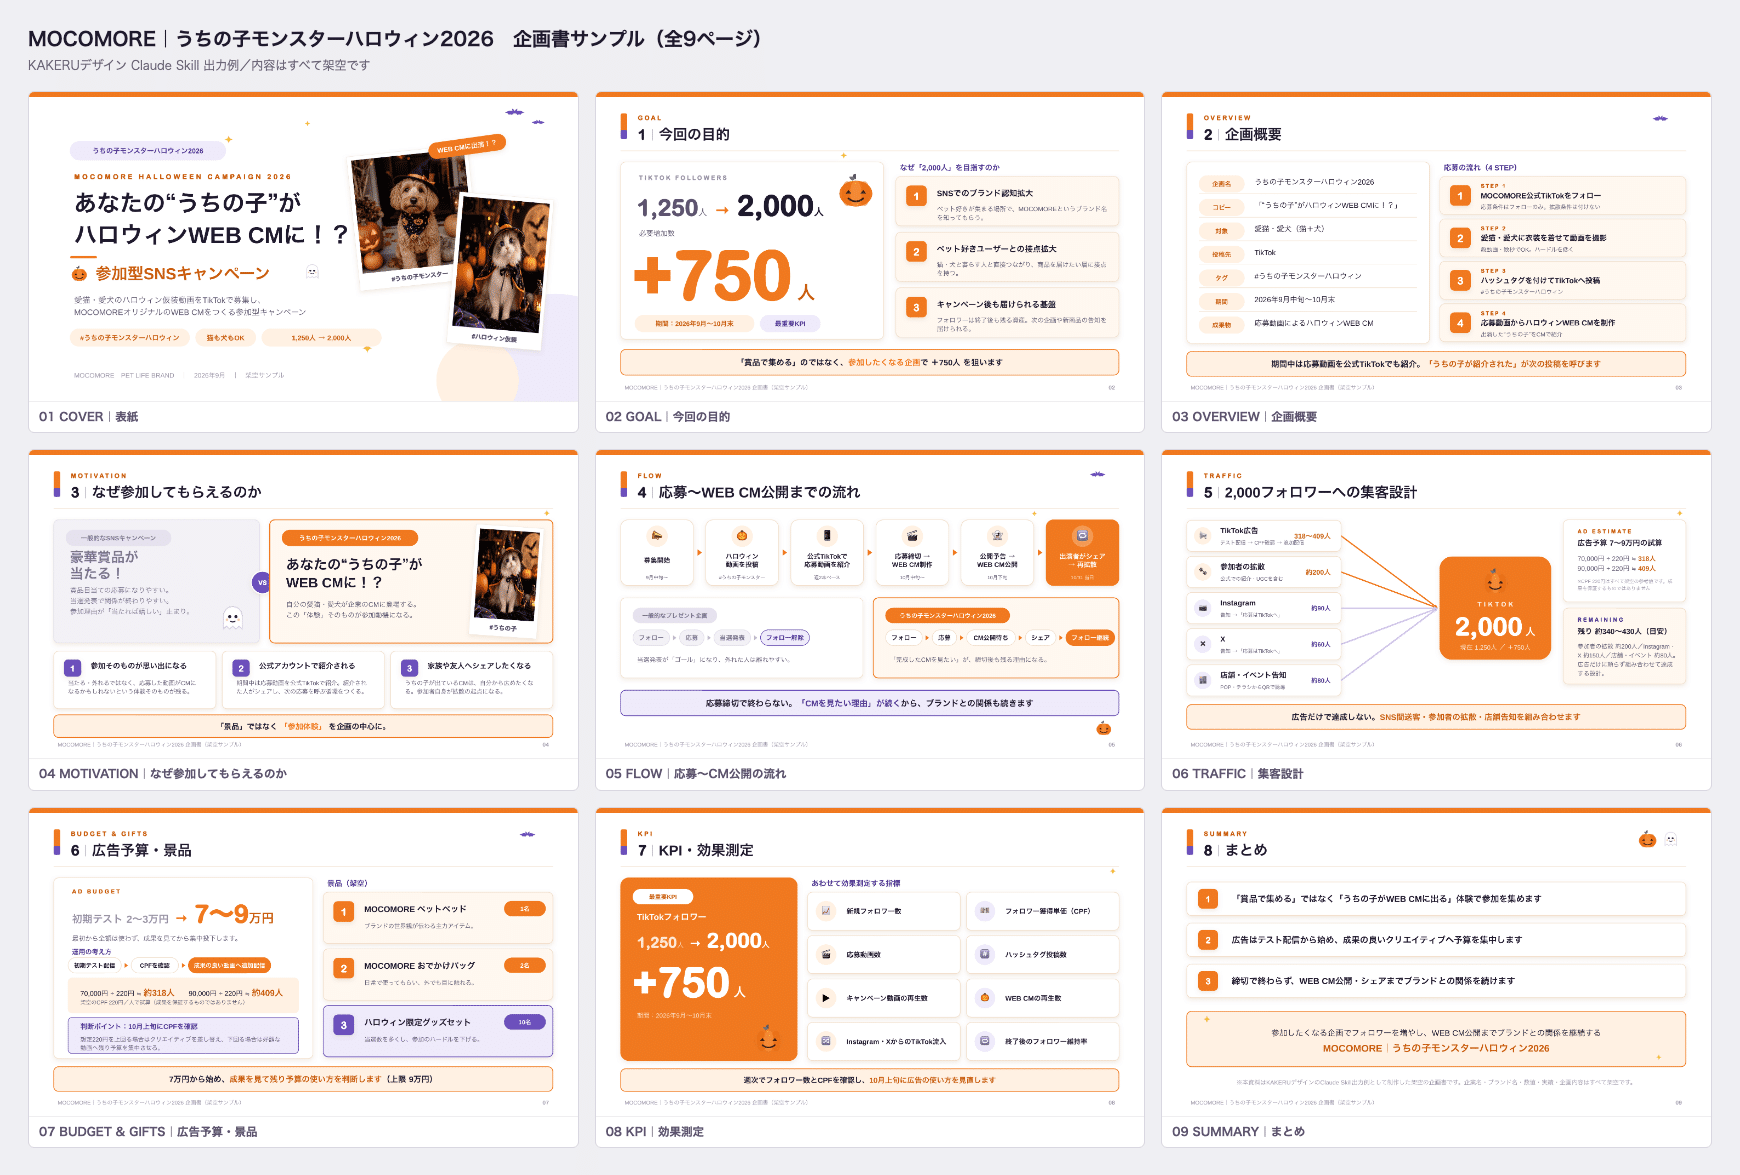This screenshot has height=1175, width=1740.
Task: Click the icon in the TikTok広告 traffic row
Action: pos(1202,536)
